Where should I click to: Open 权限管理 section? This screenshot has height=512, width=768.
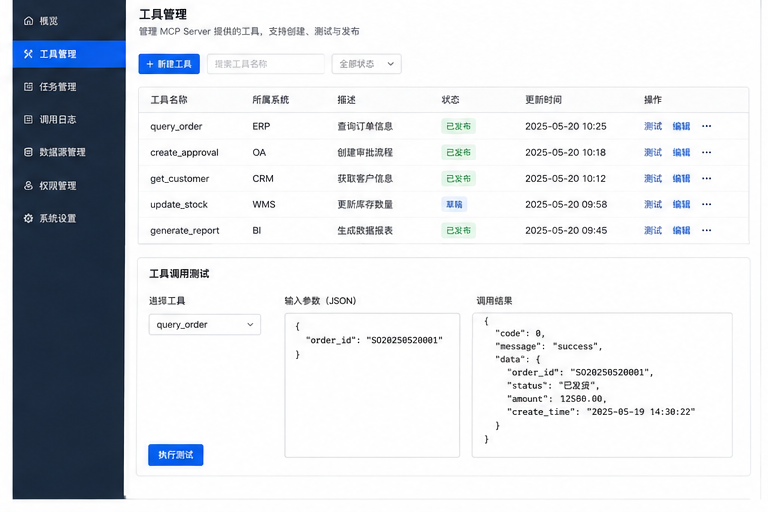coord(69,185)
